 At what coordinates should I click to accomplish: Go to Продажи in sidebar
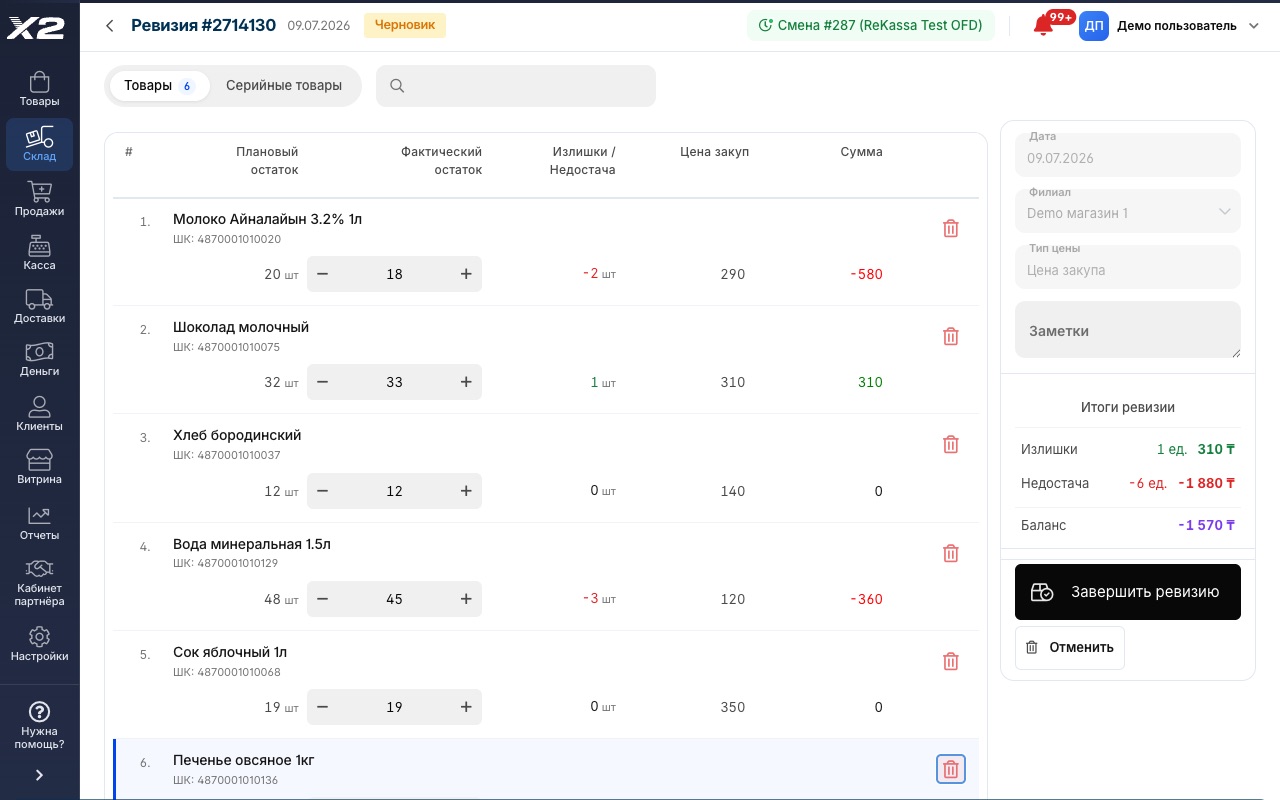coord(39,199)
